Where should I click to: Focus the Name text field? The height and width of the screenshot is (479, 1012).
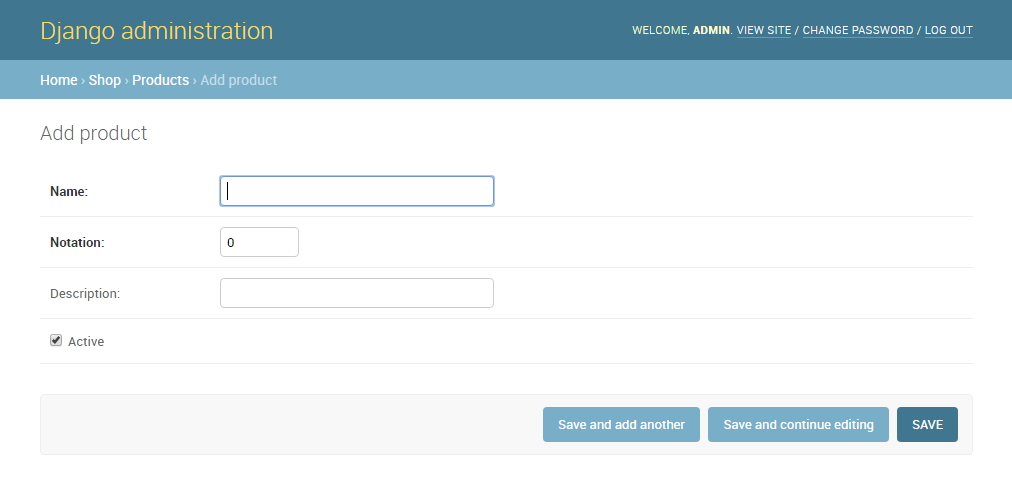[356, 191]
